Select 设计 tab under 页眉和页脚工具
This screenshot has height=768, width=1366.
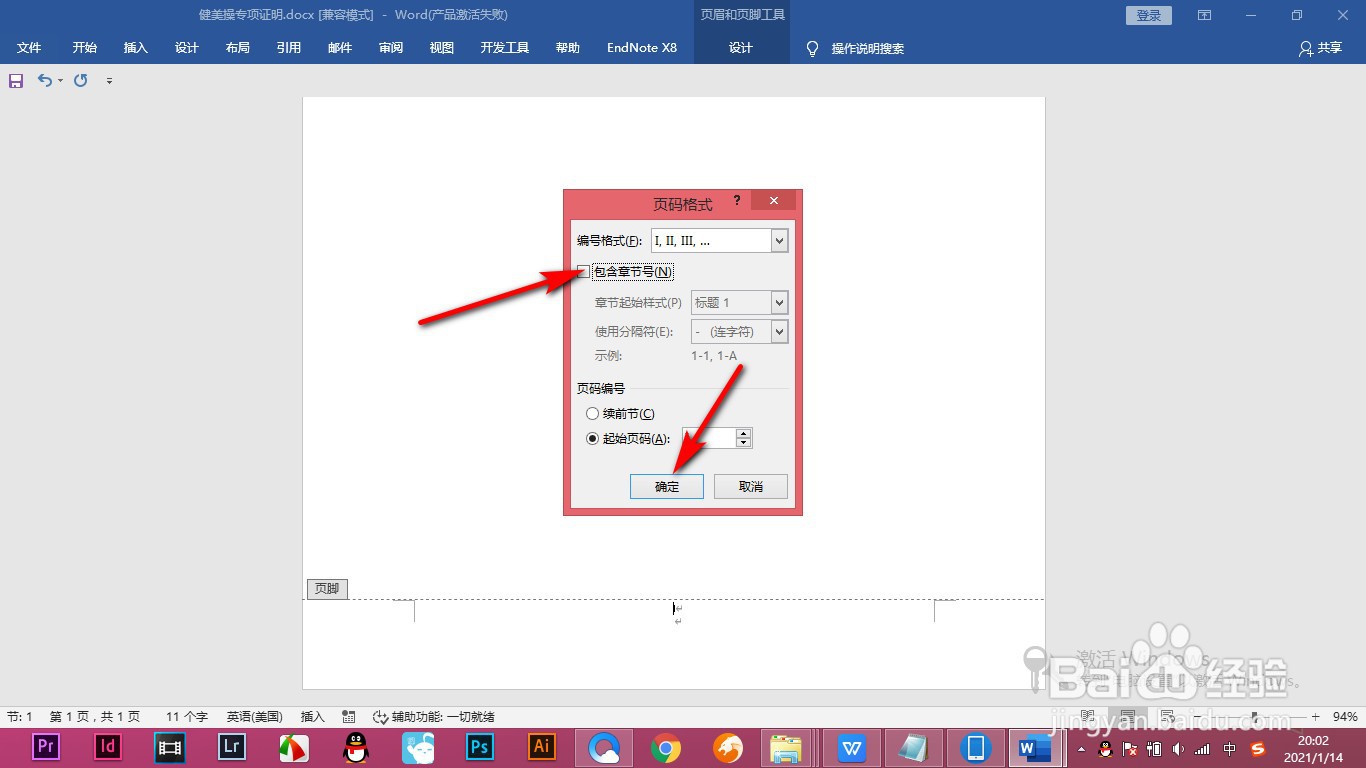(741, 48)
